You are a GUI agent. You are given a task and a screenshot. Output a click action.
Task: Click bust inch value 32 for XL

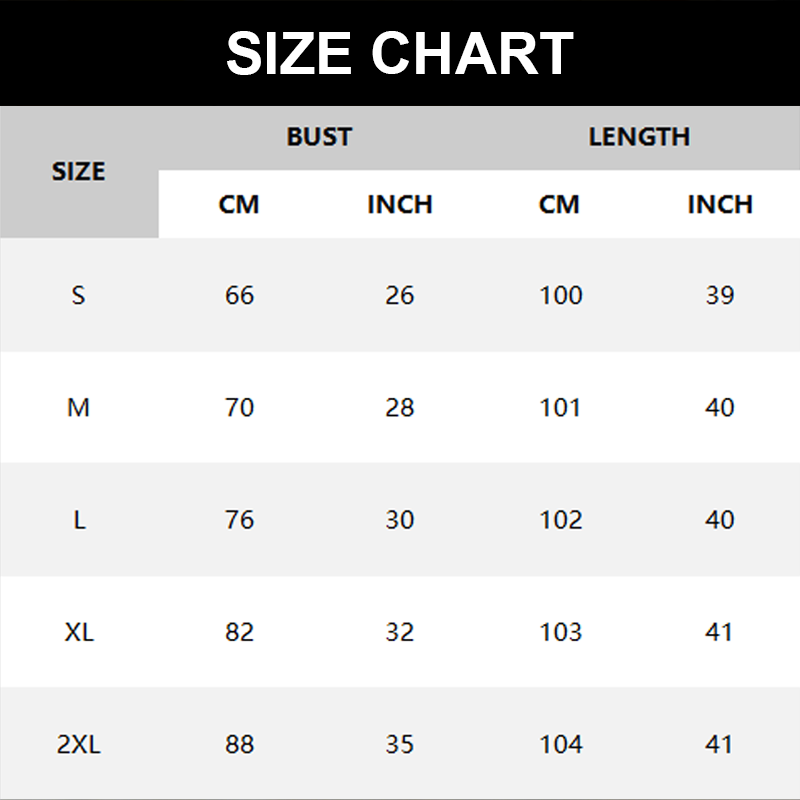click(400, 632)
